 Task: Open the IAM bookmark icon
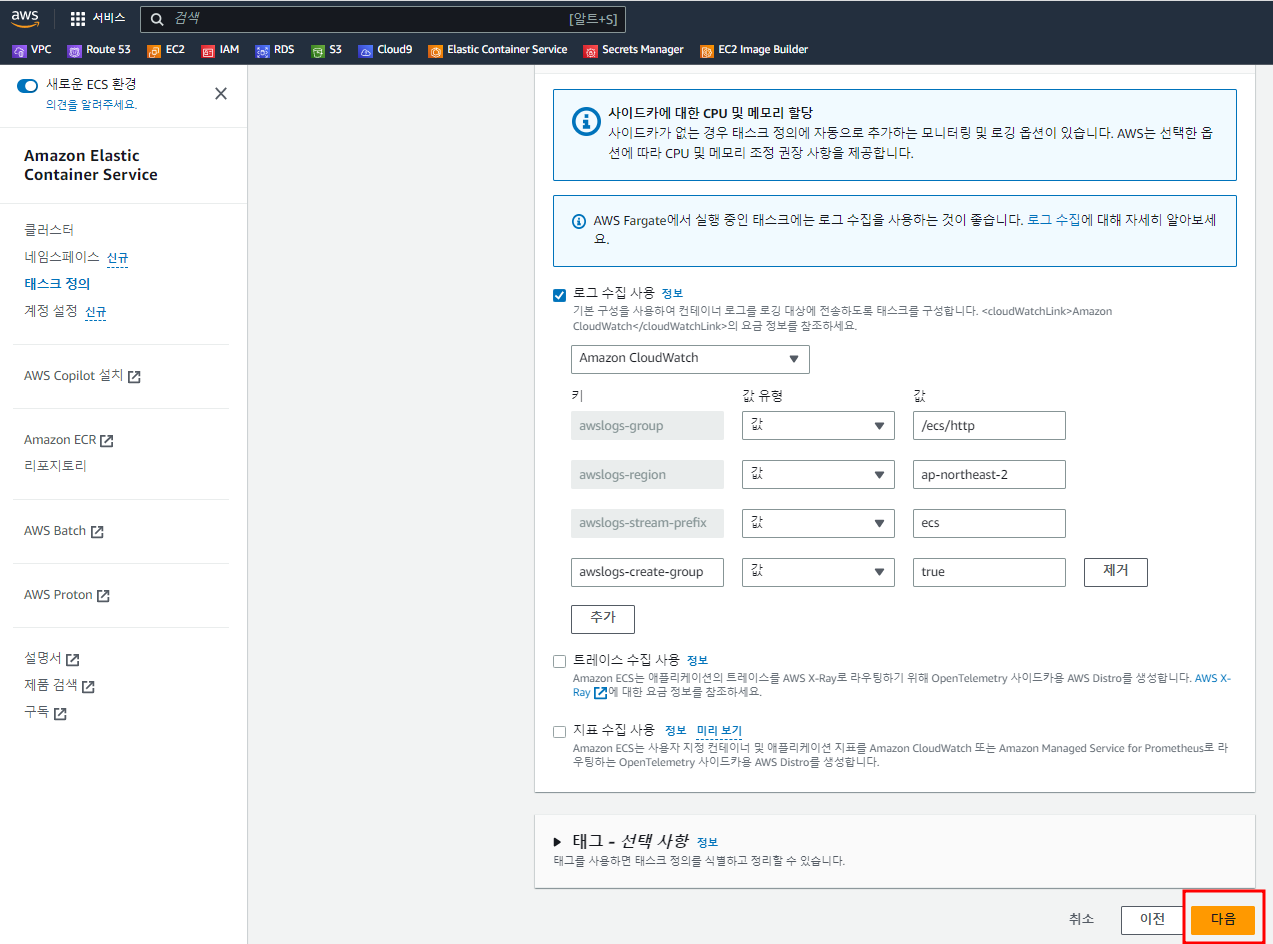pos(208,50)
